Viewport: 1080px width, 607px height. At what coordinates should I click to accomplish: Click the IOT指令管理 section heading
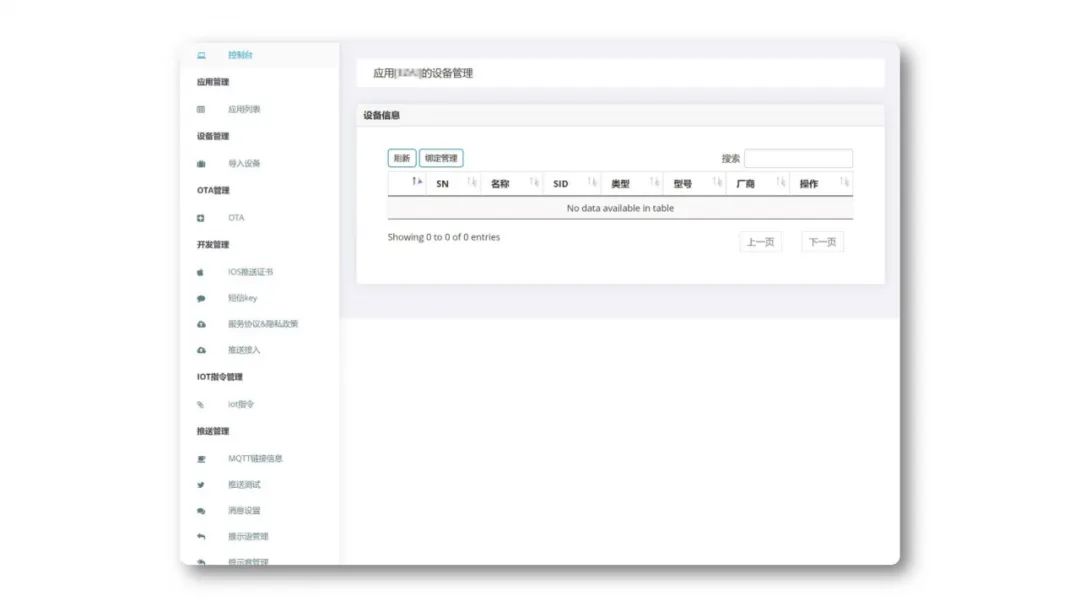[220, 378]
